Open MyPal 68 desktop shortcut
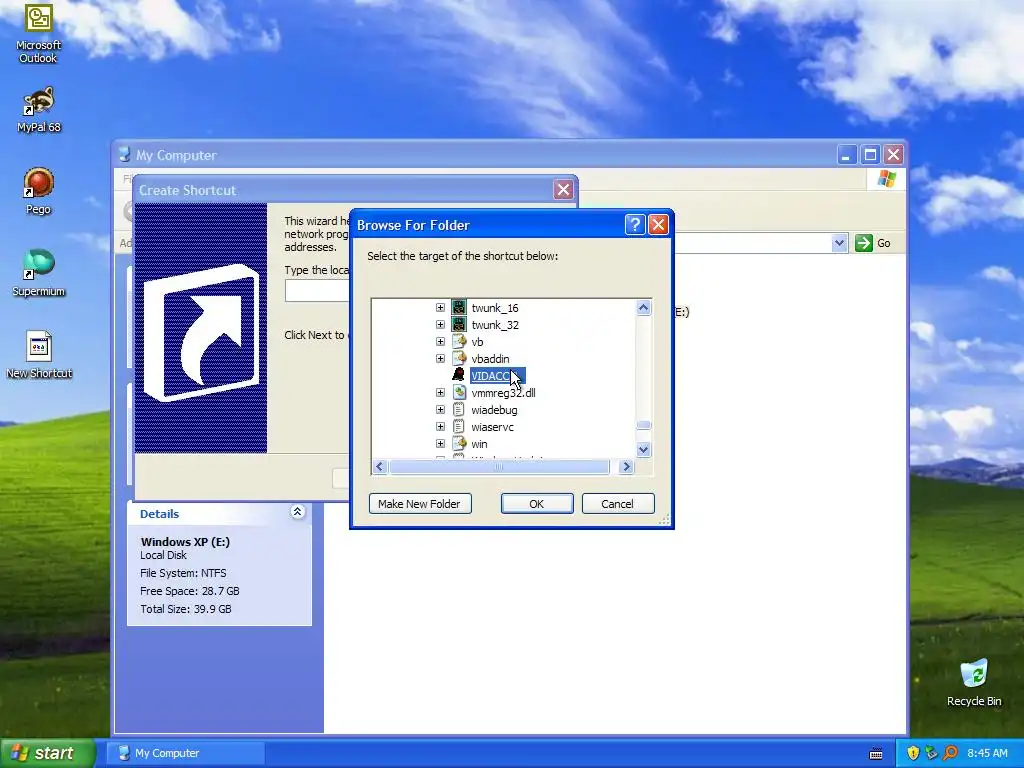This screenshot has height=768, width=1024. [x=39, y=109]
